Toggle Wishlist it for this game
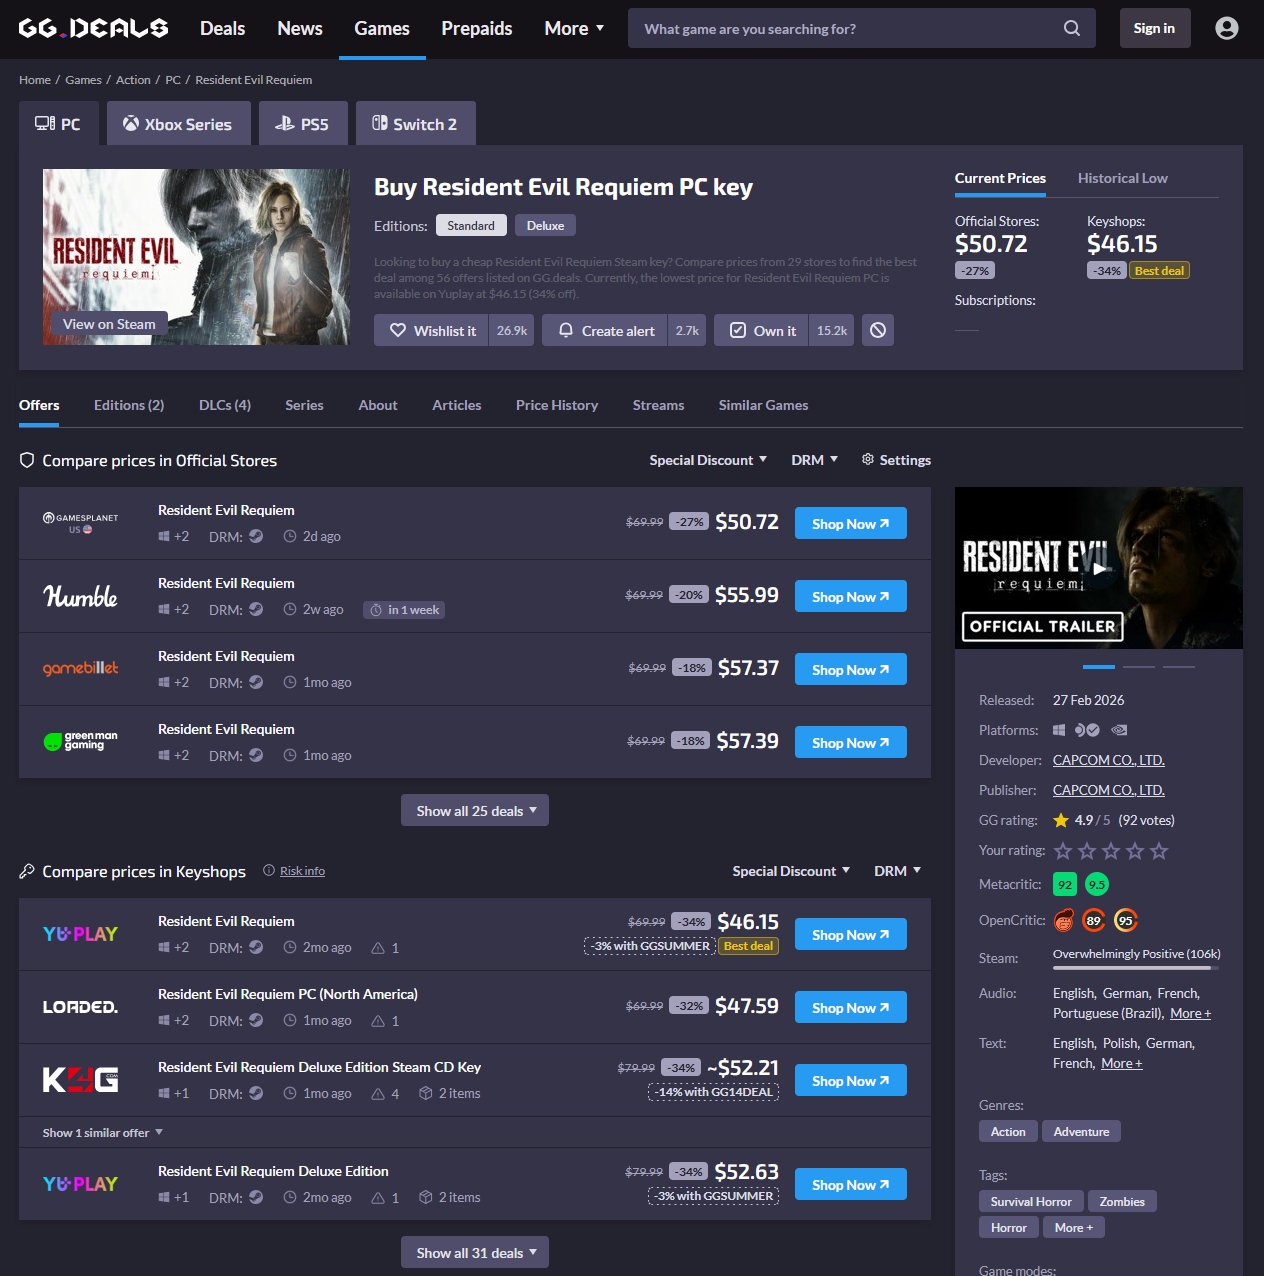The width and height of the screenshot is (1264, 1276). (431, 330)
